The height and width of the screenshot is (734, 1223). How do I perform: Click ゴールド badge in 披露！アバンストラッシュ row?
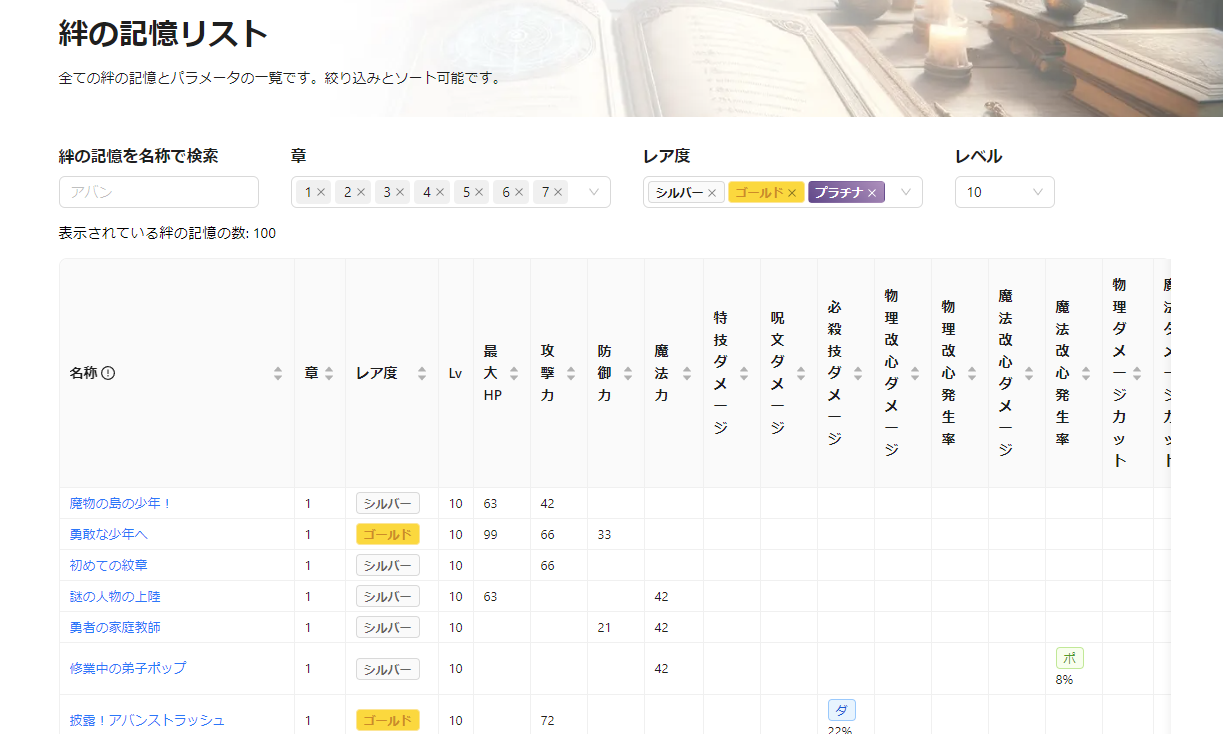tap(388, 720)
